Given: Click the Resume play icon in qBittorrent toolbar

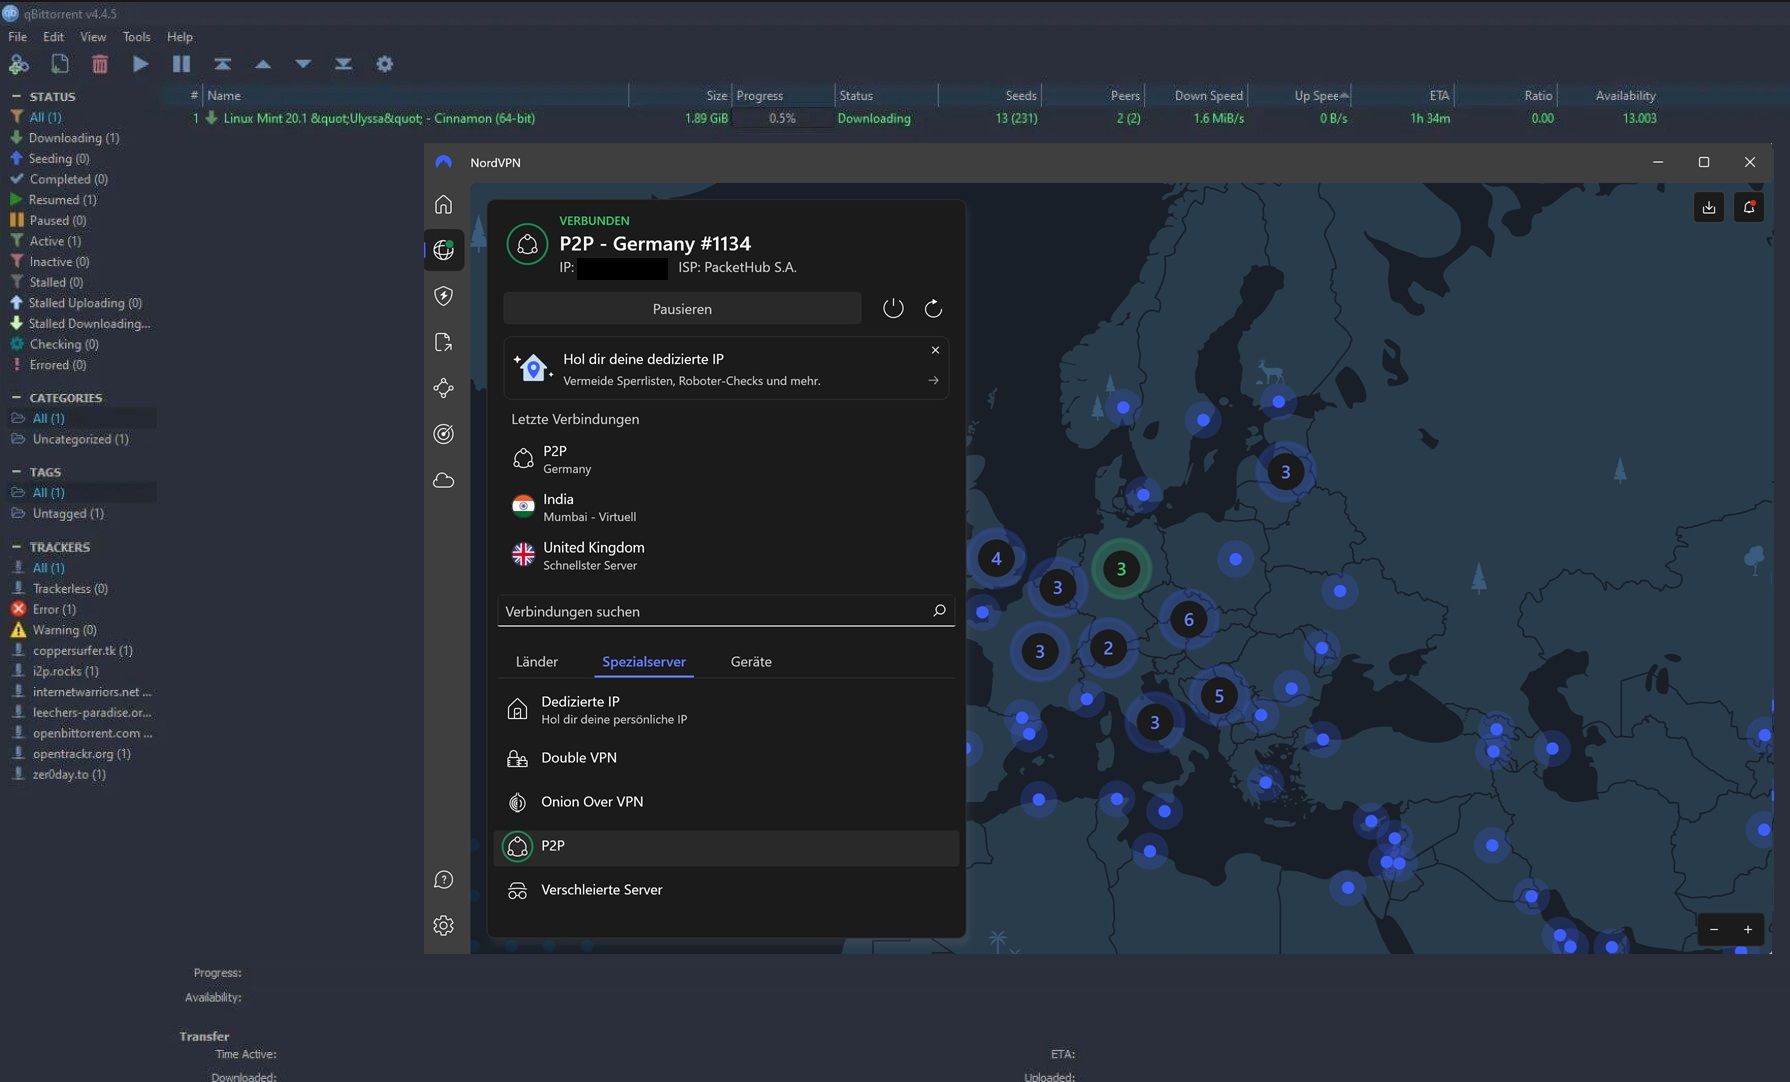Looking at the screenshot, I should 141,64.
